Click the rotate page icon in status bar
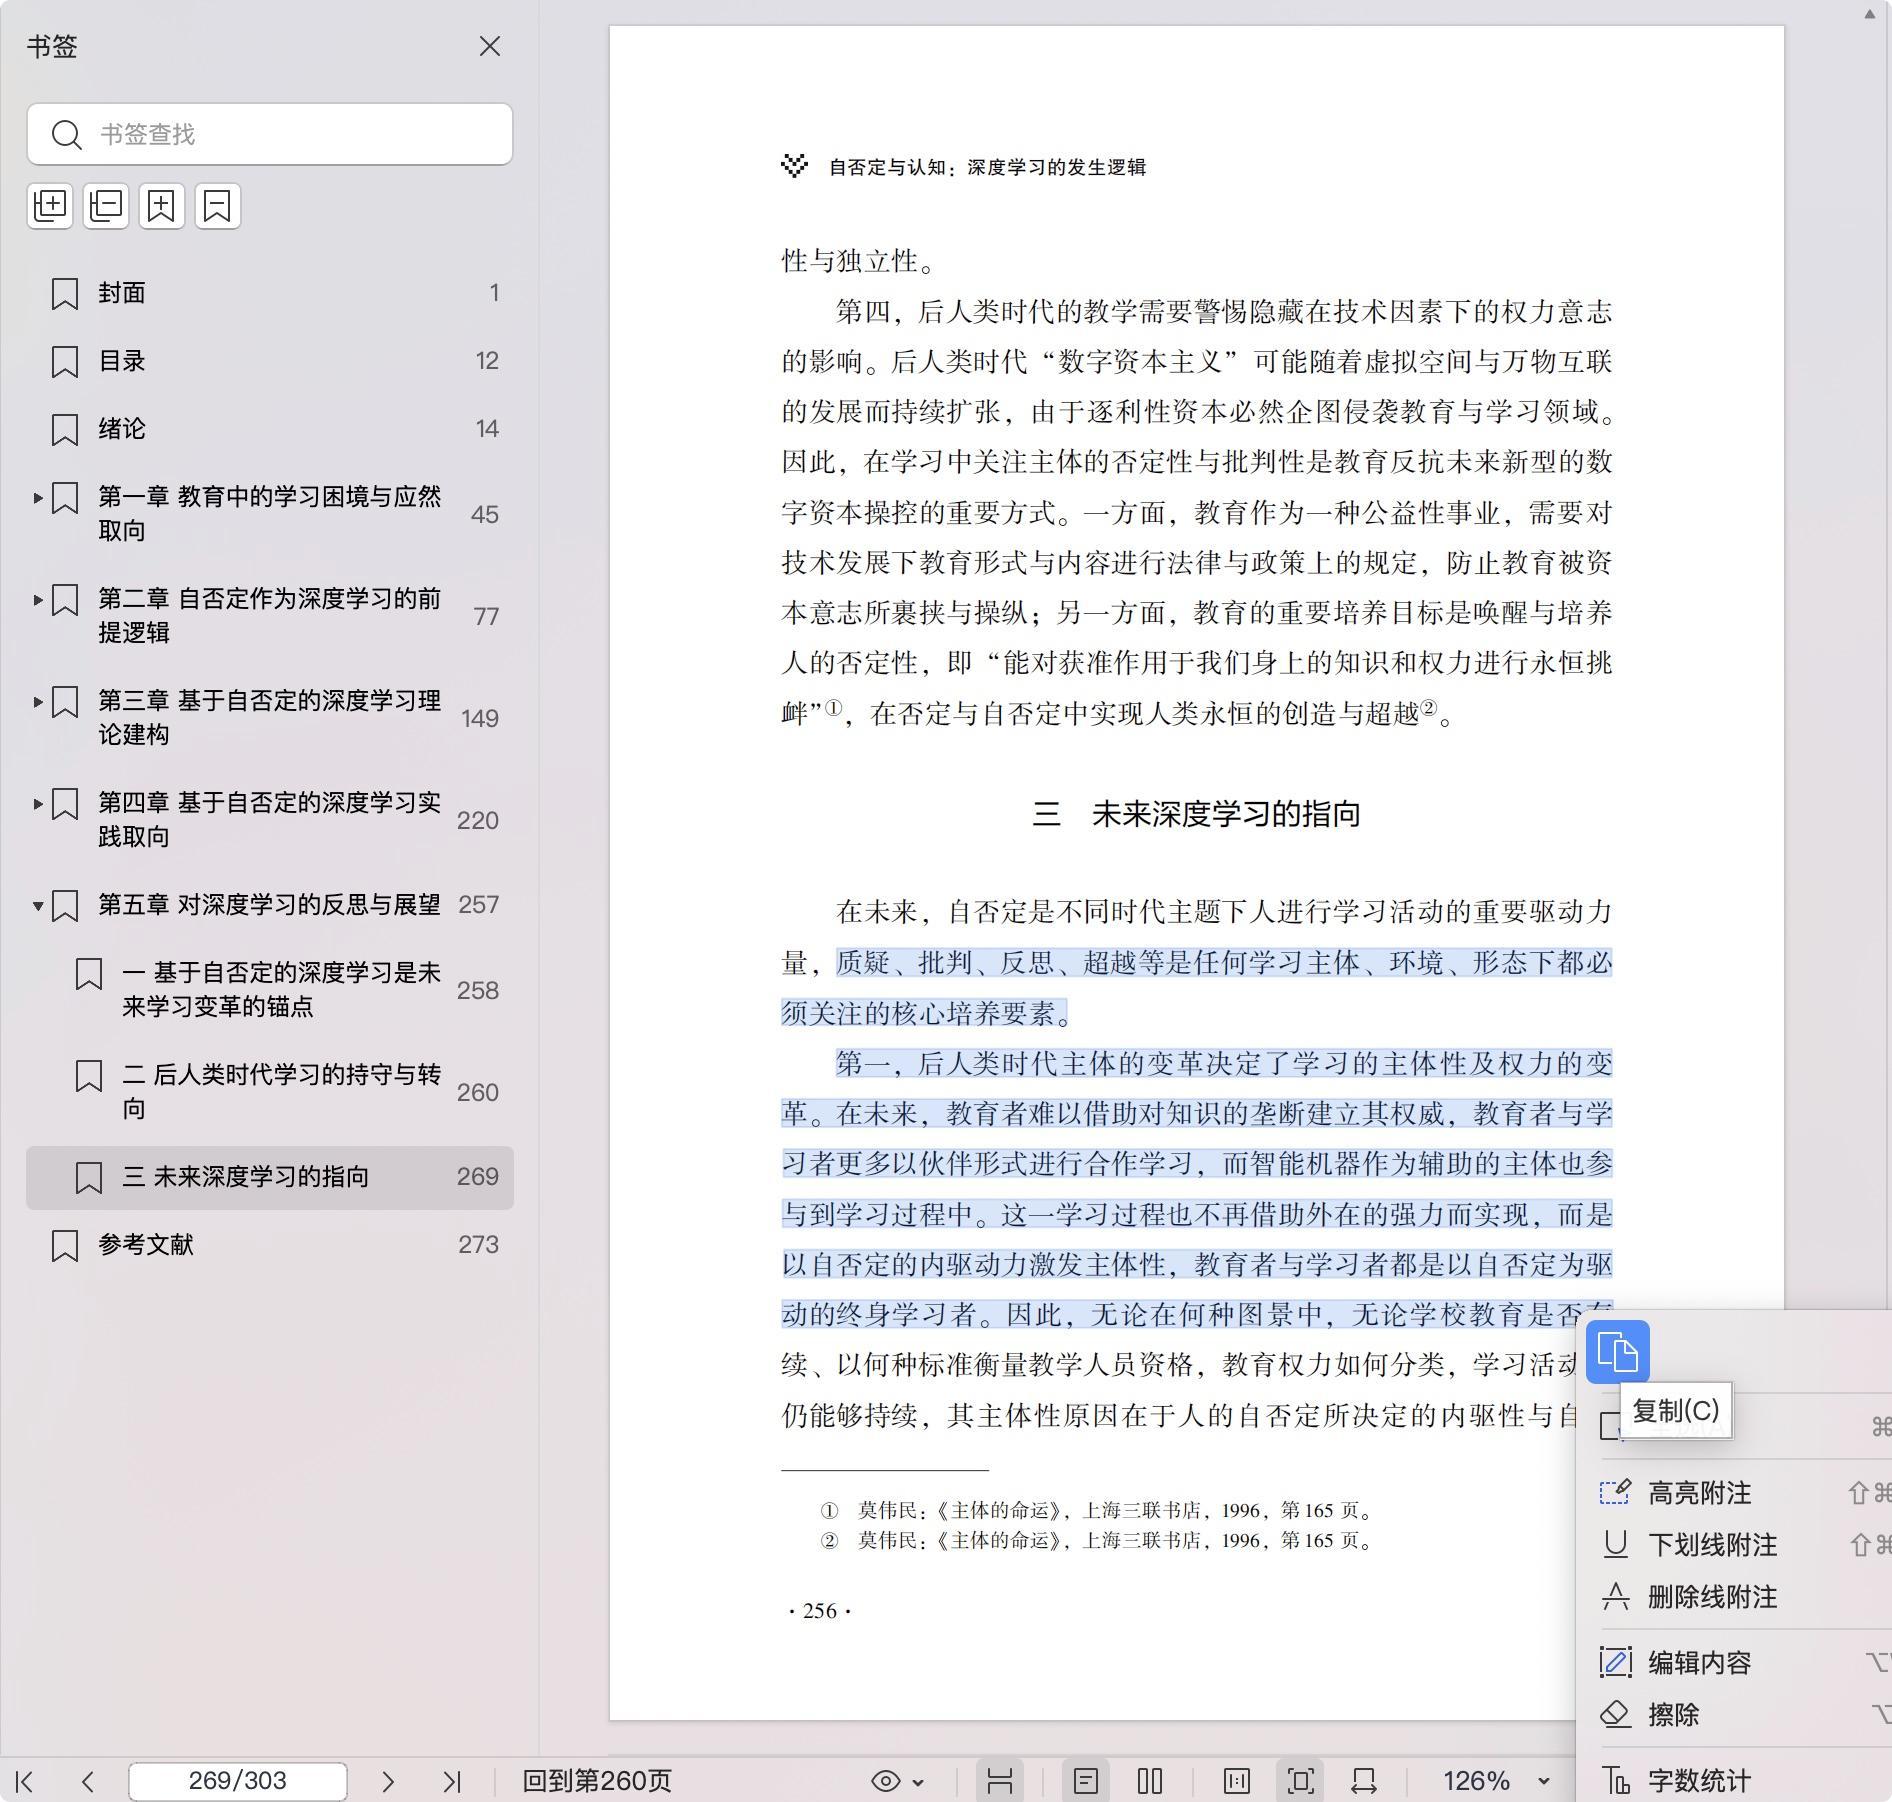 1364,1781
